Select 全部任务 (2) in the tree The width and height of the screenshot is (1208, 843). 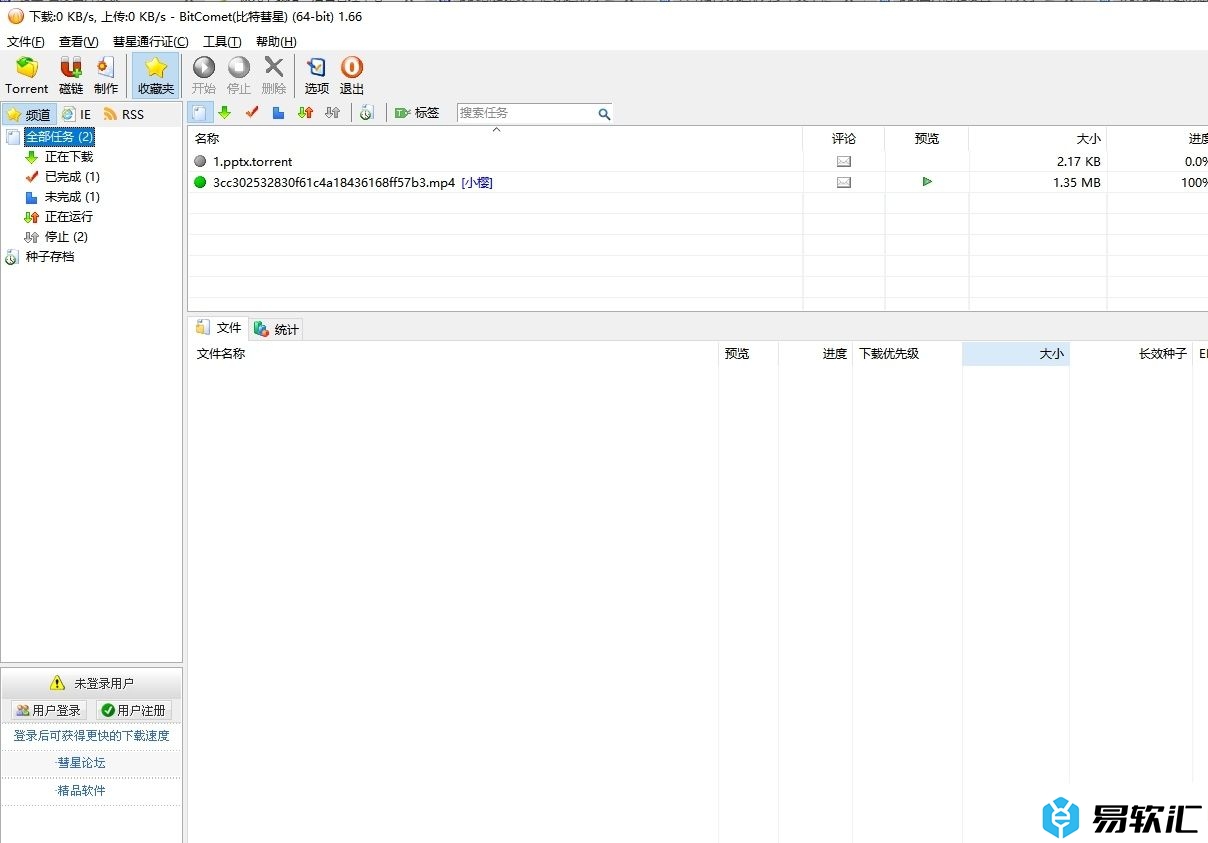[59, 136]
